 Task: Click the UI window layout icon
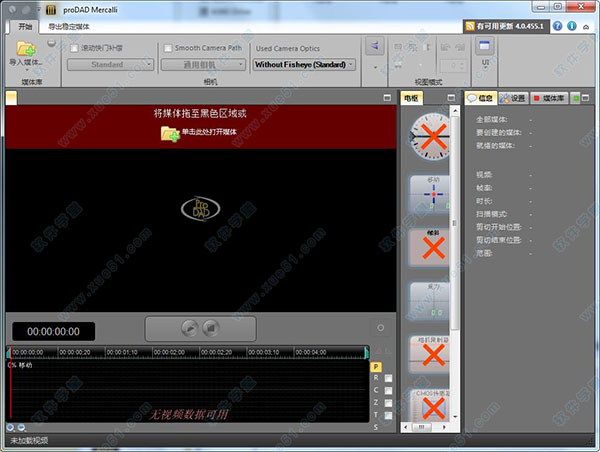484,45
